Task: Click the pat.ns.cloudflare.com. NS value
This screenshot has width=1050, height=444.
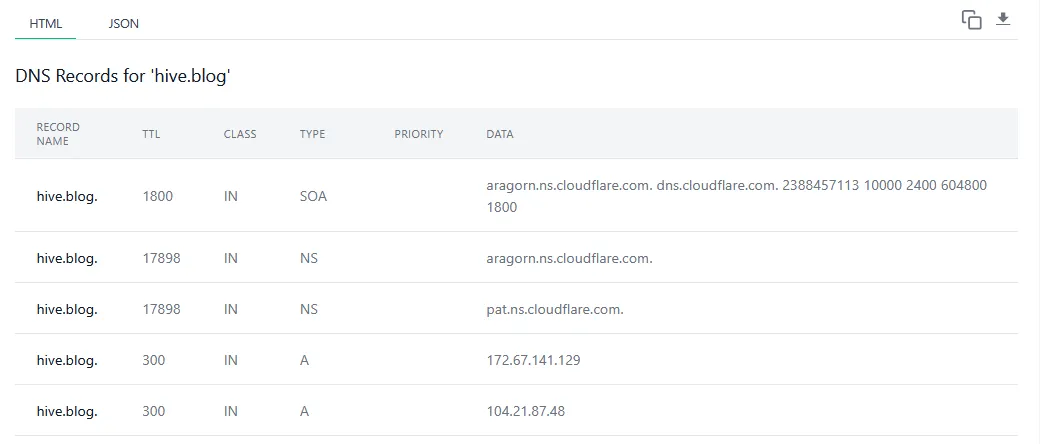Action: point(555,309)
